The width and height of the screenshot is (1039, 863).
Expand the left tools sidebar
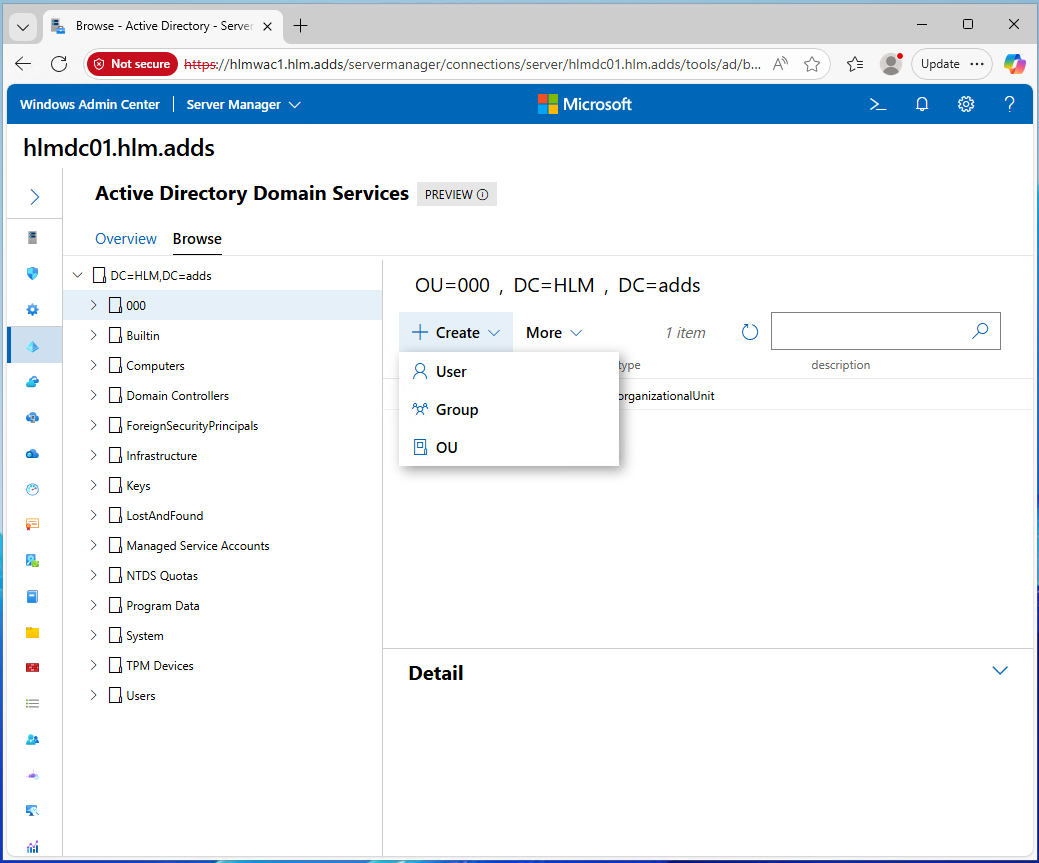tap(34, 197)
